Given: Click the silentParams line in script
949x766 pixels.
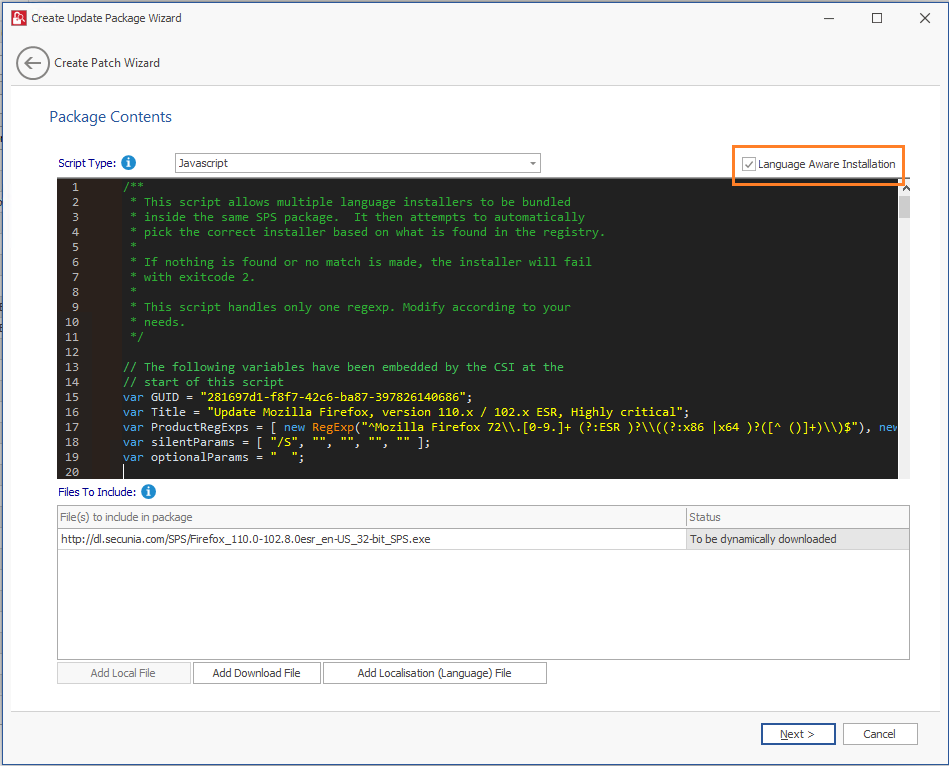Looking at the screenshot, I should coord(276,443).
